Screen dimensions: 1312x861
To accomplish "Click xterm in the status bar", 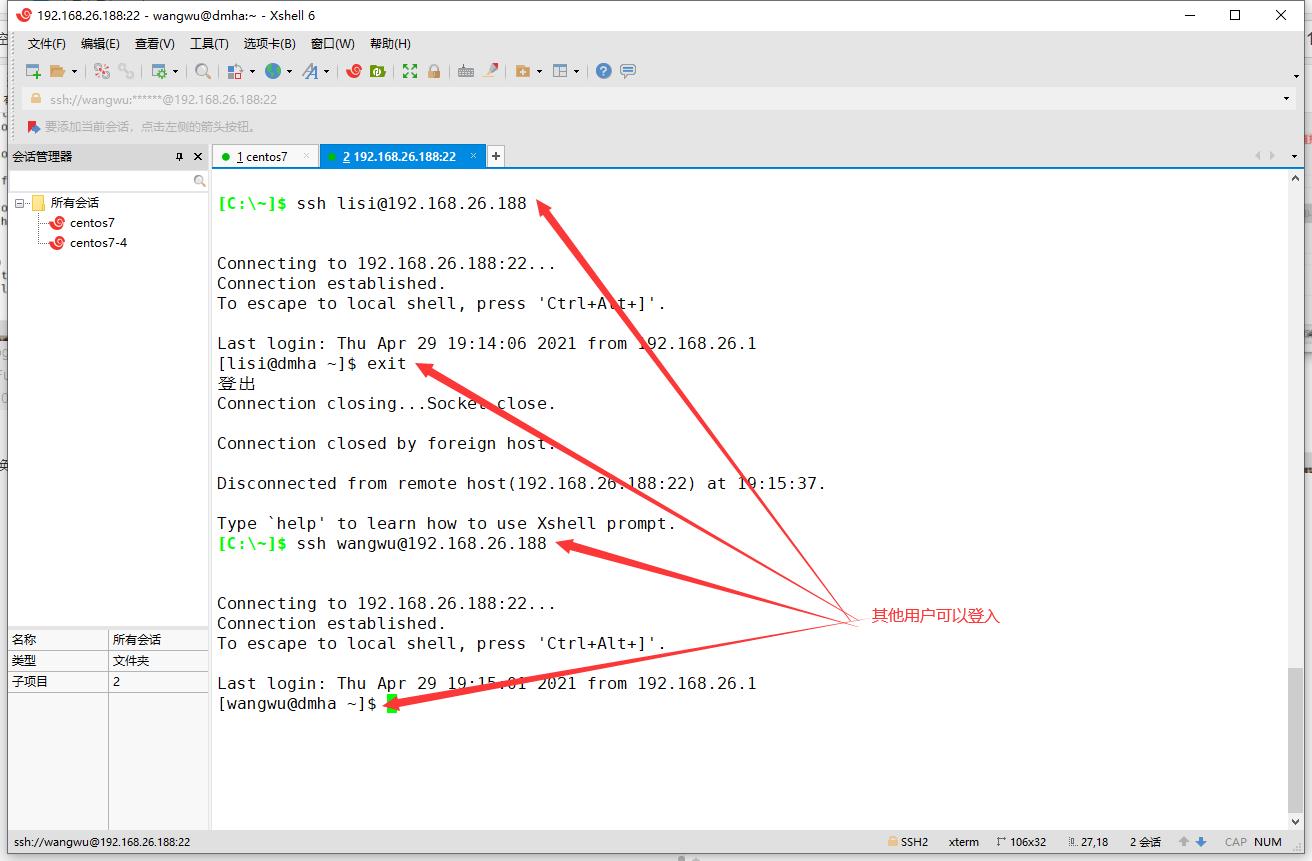I will click(964, 842).
